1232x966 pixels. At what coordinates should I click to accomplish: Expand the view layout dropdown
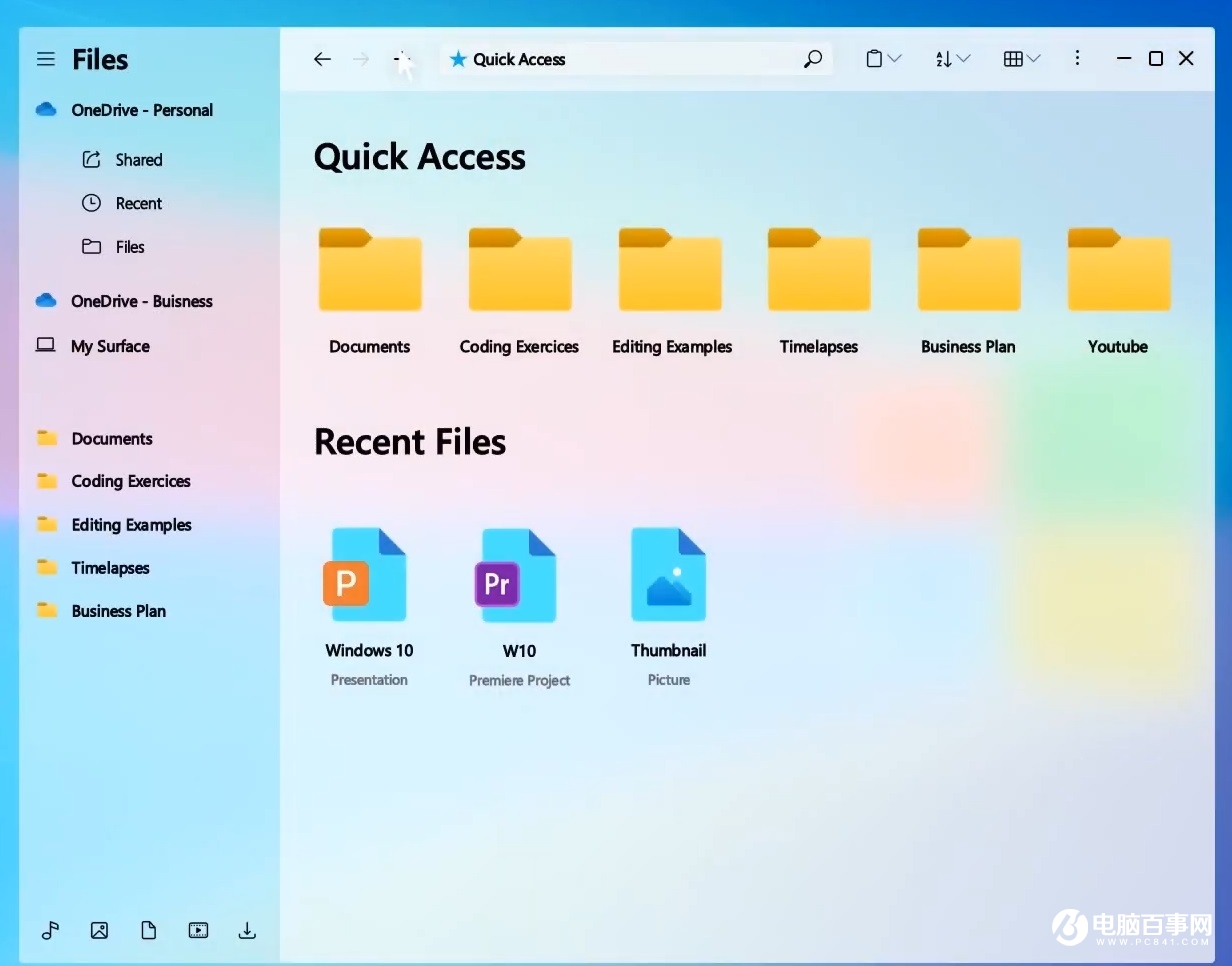point(1021,59)
